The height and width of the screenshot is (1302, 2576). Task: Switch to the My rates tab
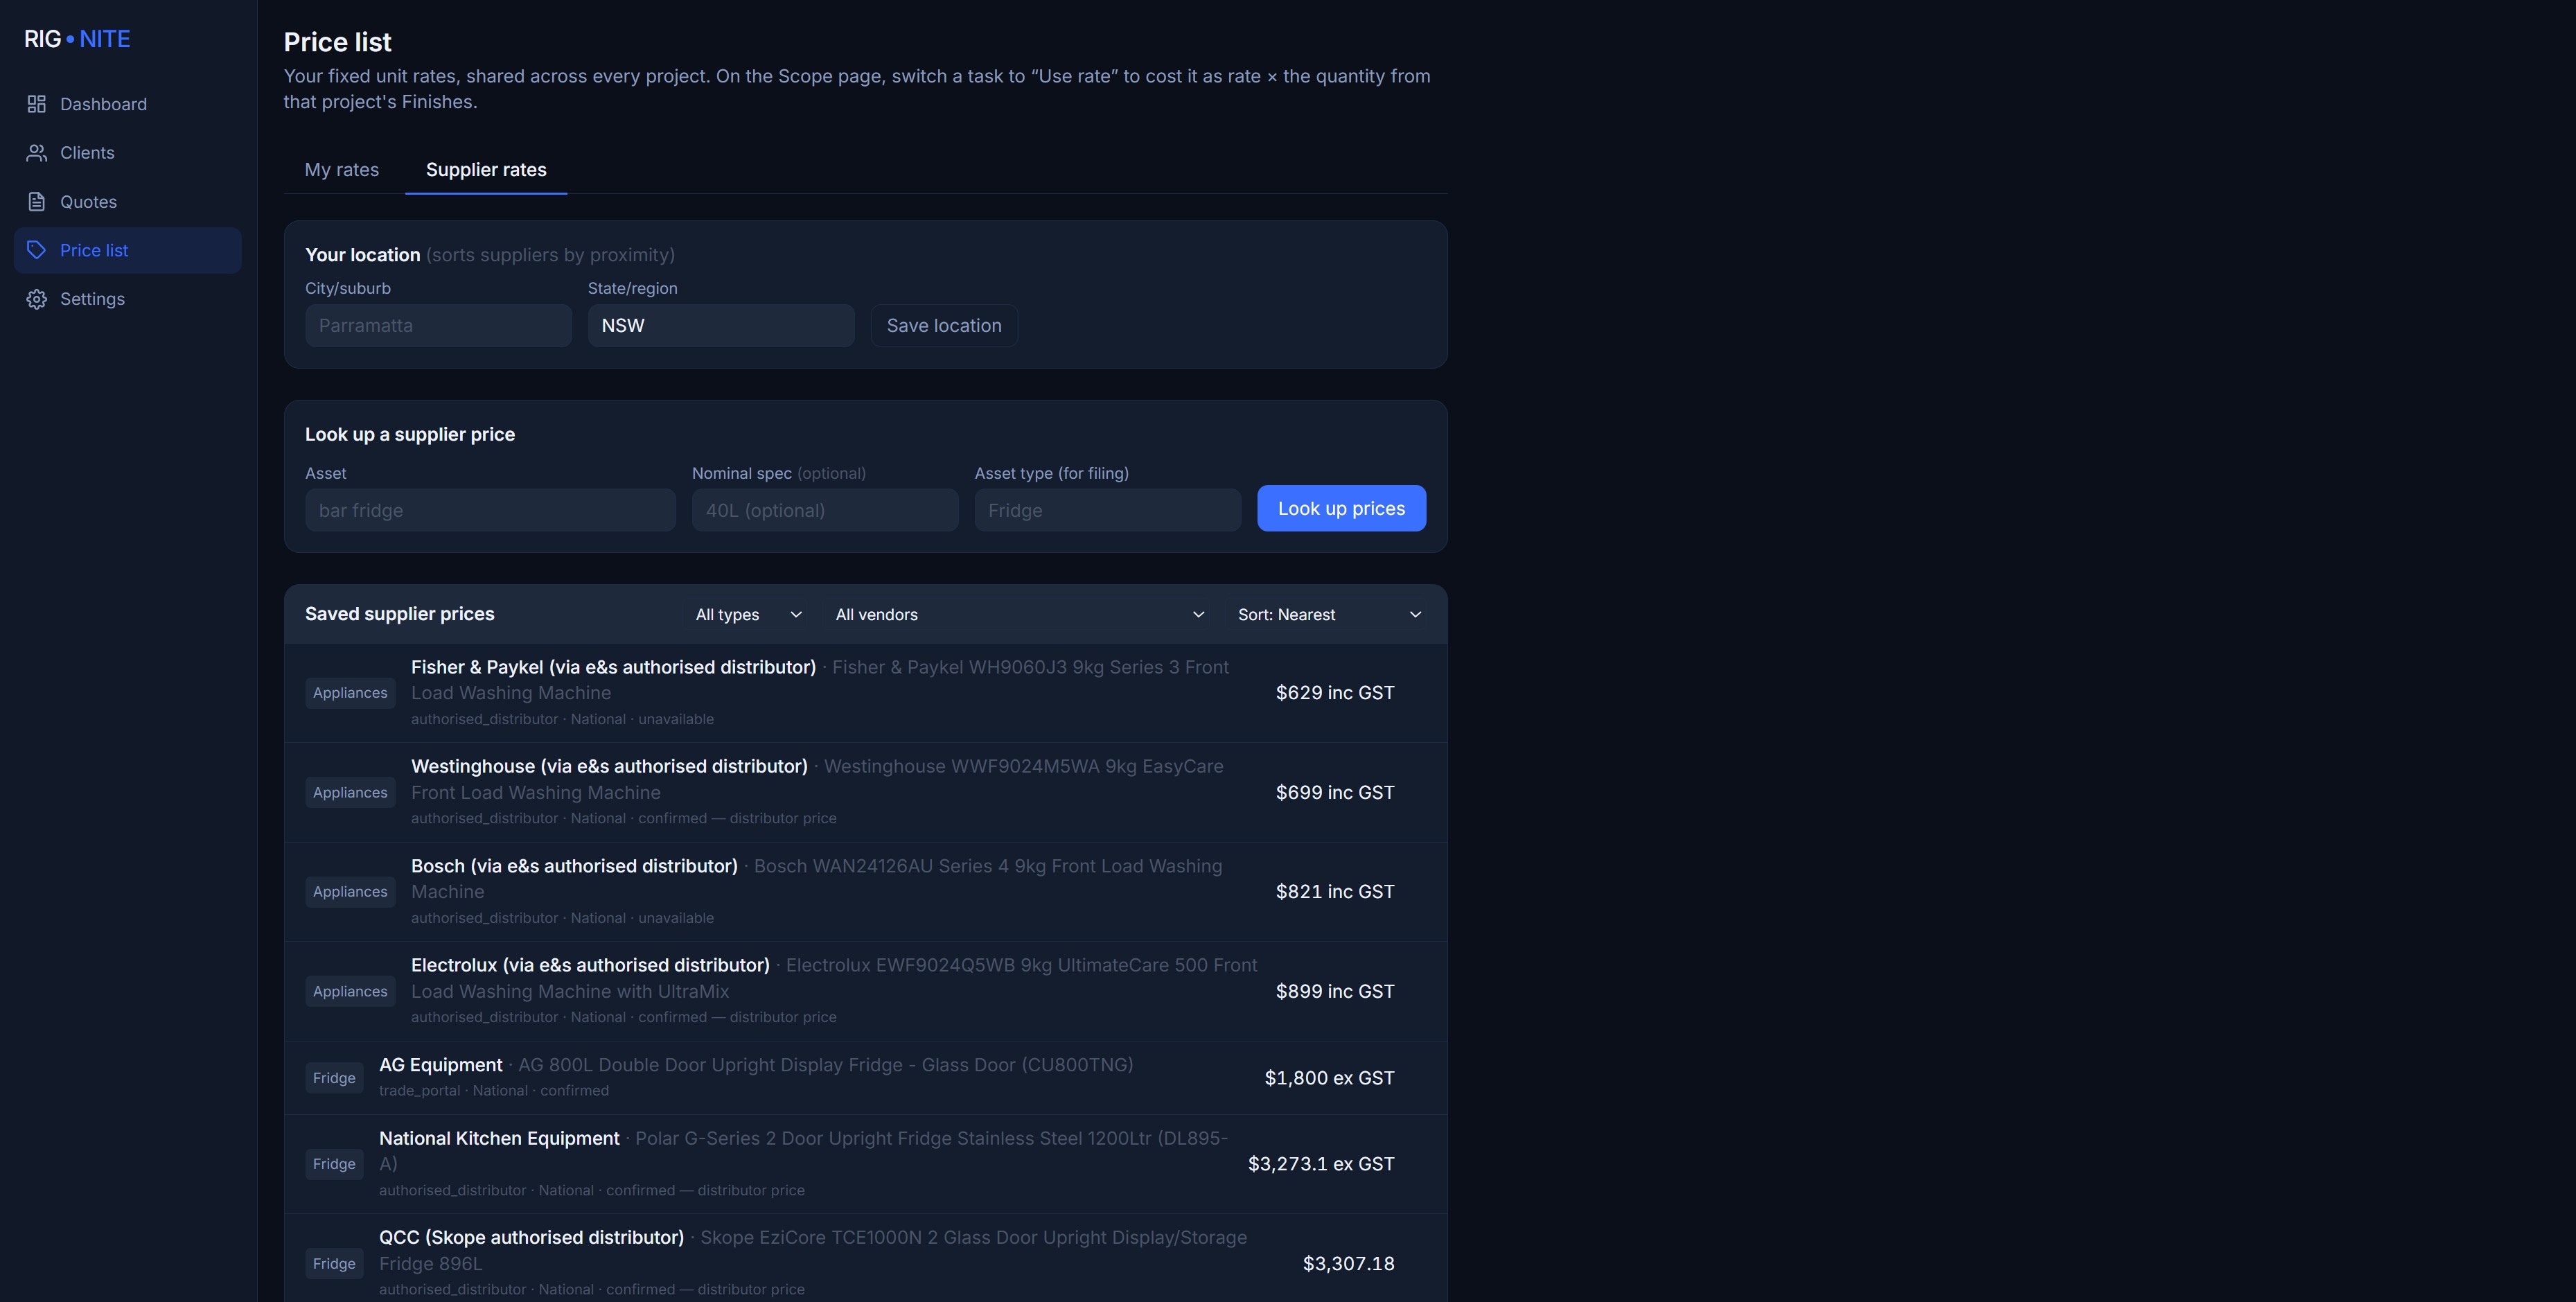pos(342,170)
